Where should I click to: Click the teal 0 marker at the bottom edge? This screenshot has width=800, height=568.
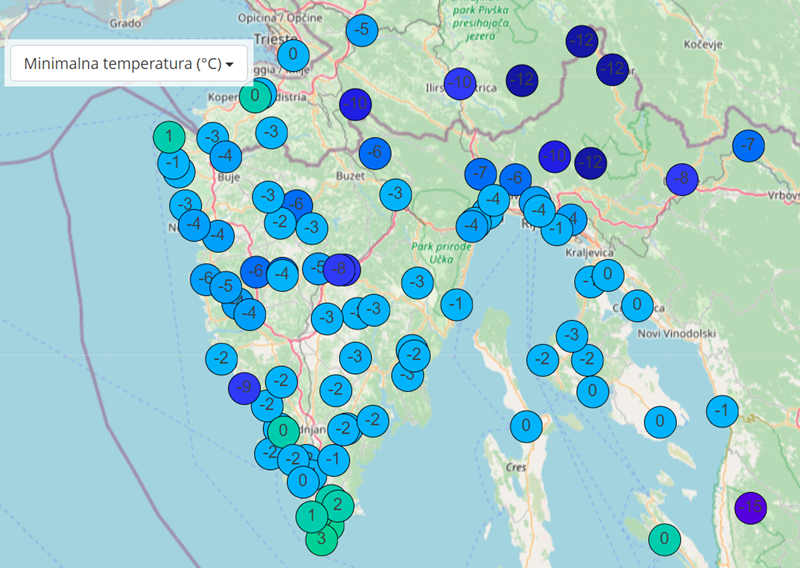663,540
